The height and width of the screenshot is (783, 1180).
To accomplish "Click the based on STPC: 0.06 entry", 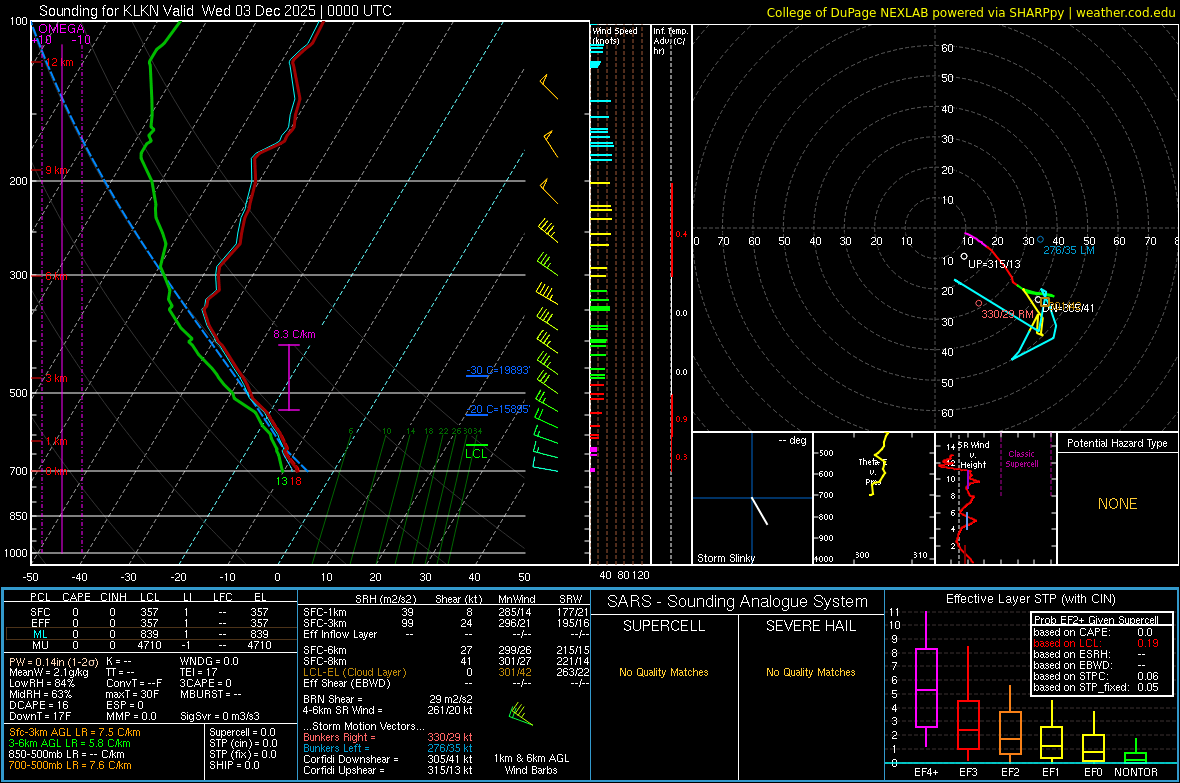I will click(1096, 676).
